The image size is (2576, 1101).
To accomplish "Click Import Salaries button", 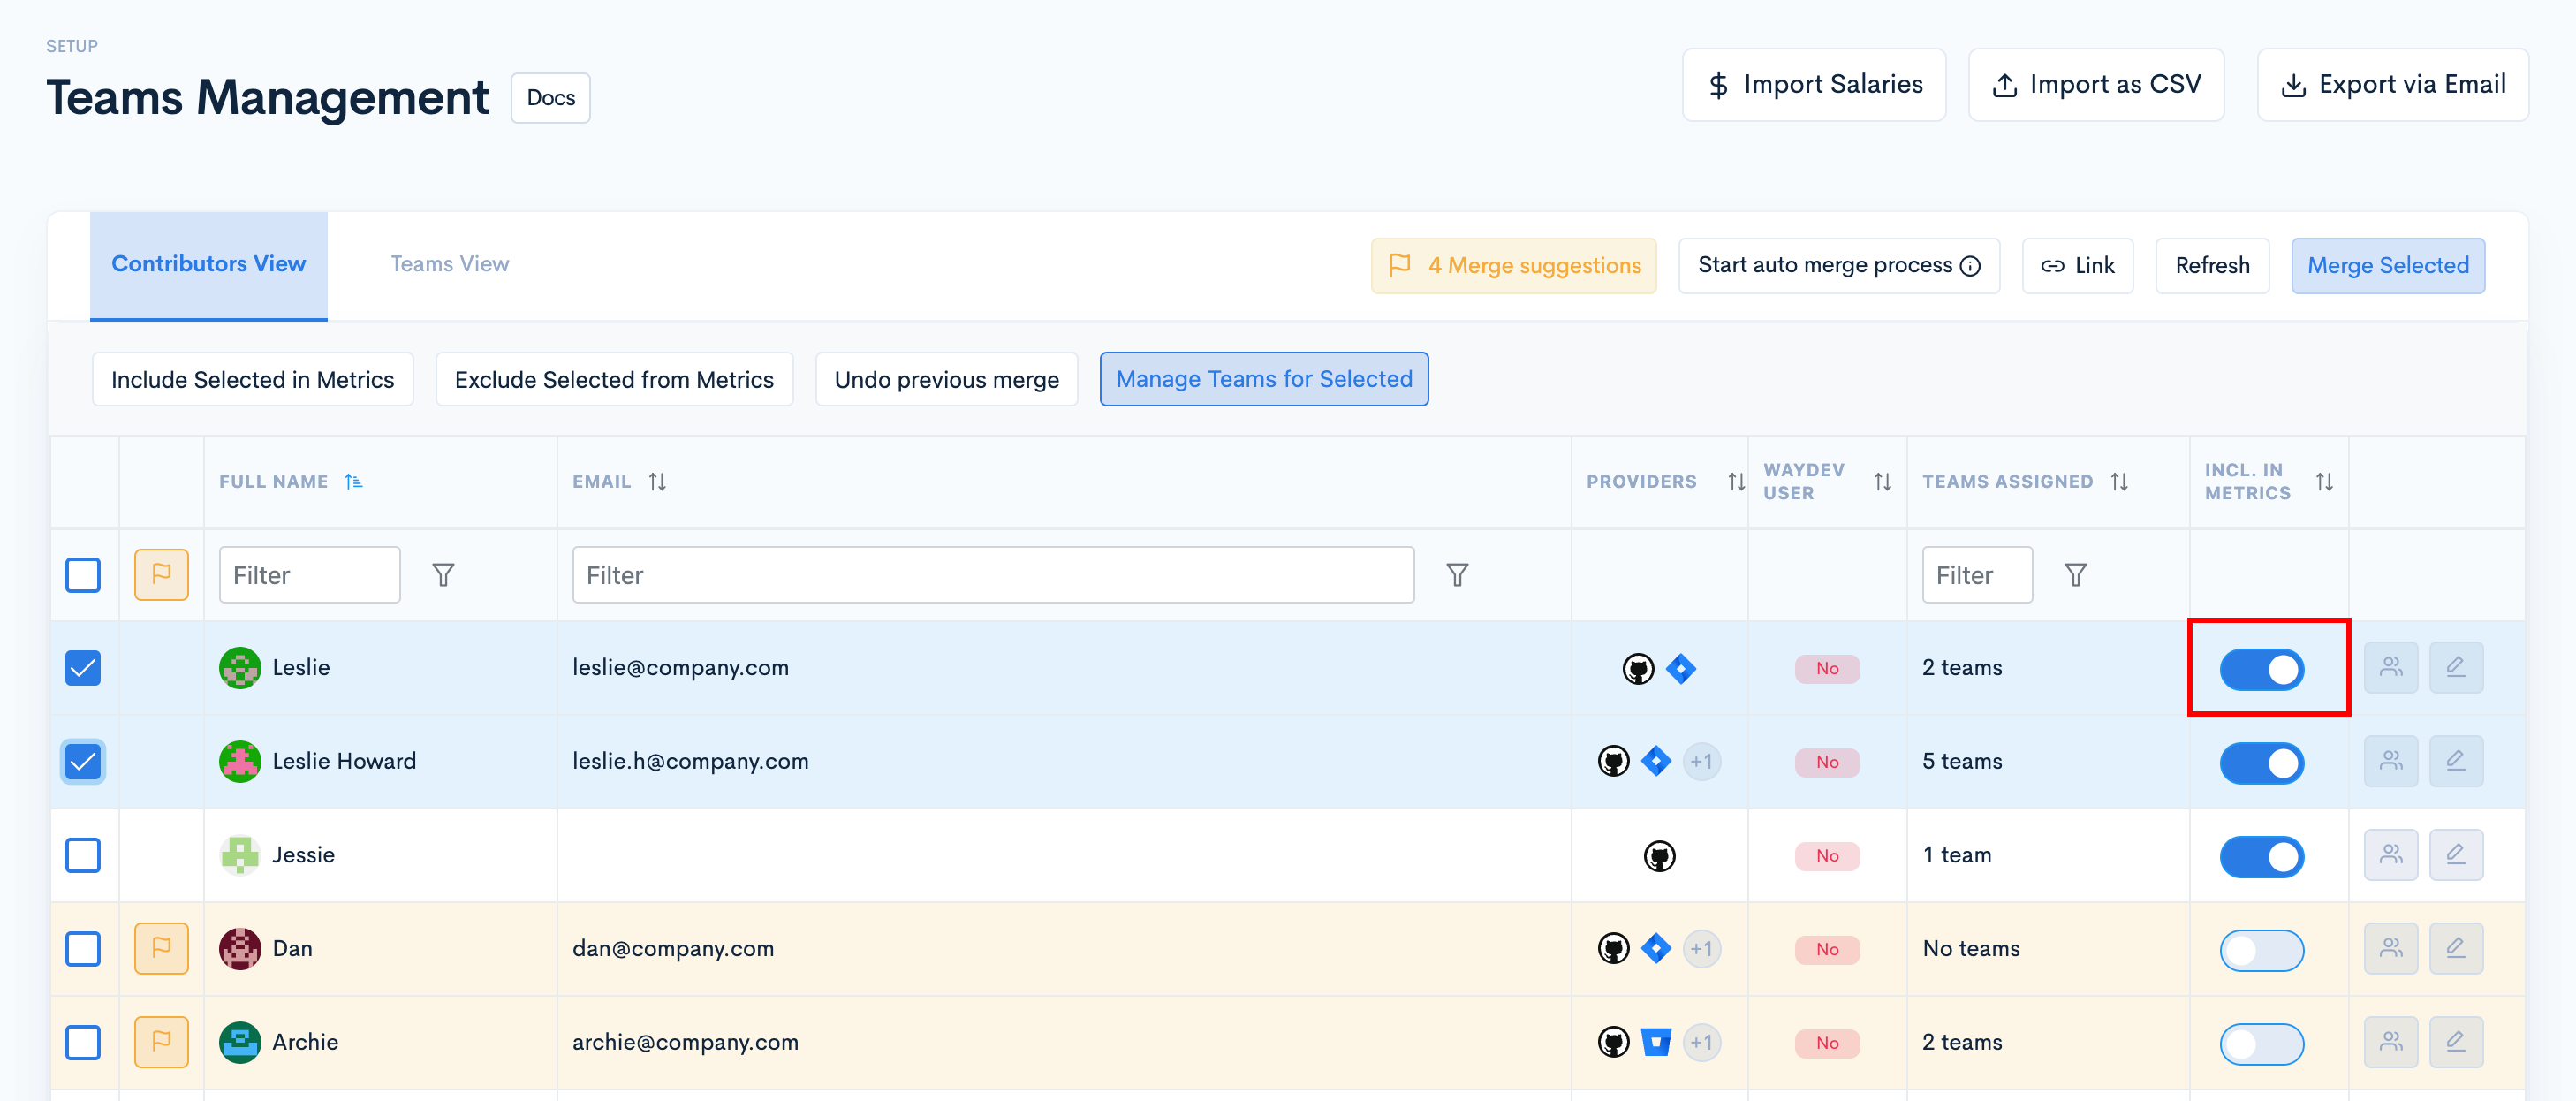I will tap(1813, 85).
